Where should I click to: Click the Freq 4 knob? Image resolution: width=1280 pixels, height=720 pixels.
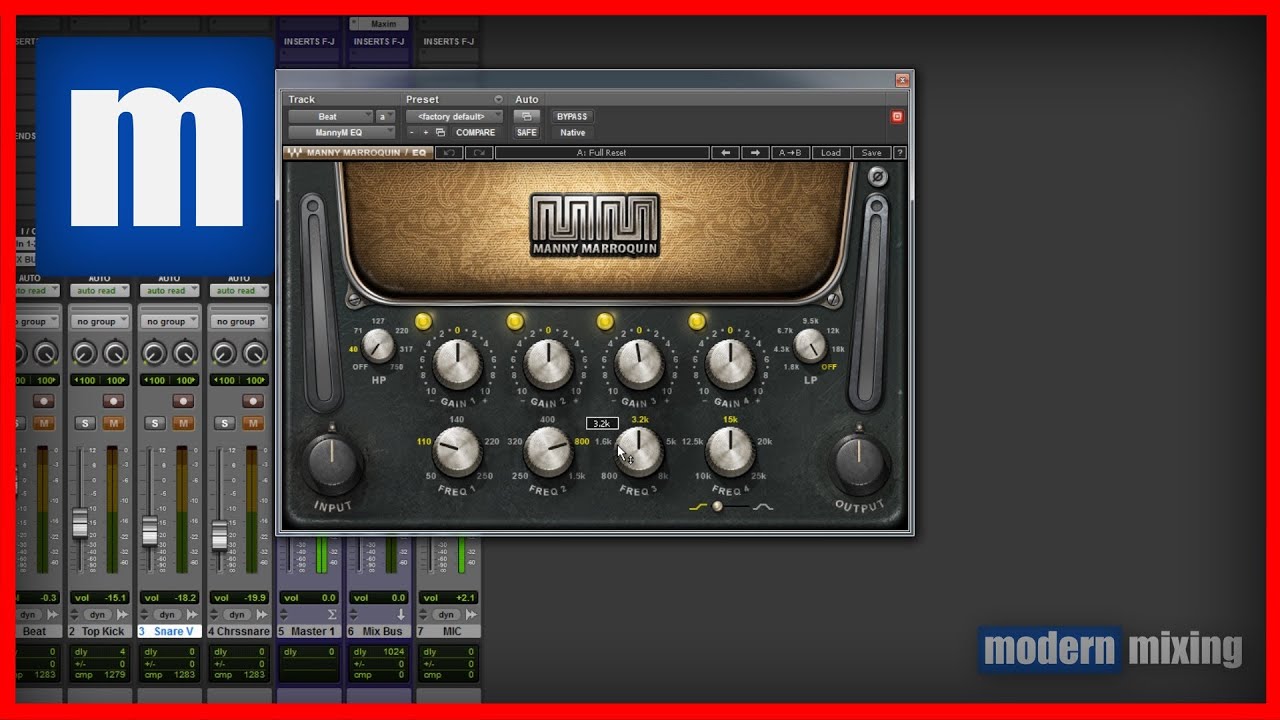[x=730, y=451]
